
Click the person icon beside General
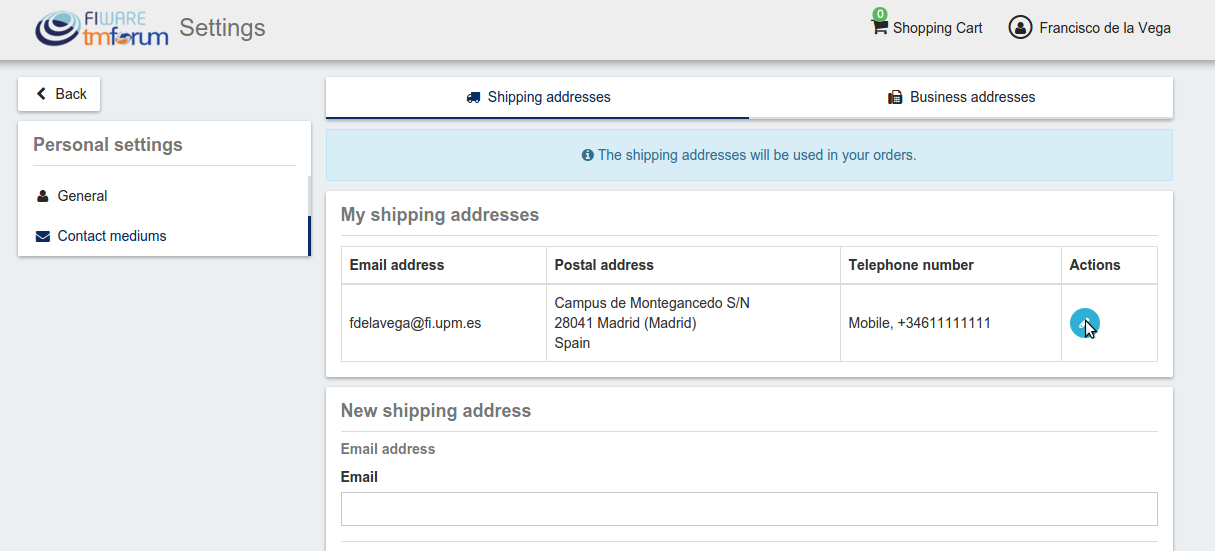(42, 196)
